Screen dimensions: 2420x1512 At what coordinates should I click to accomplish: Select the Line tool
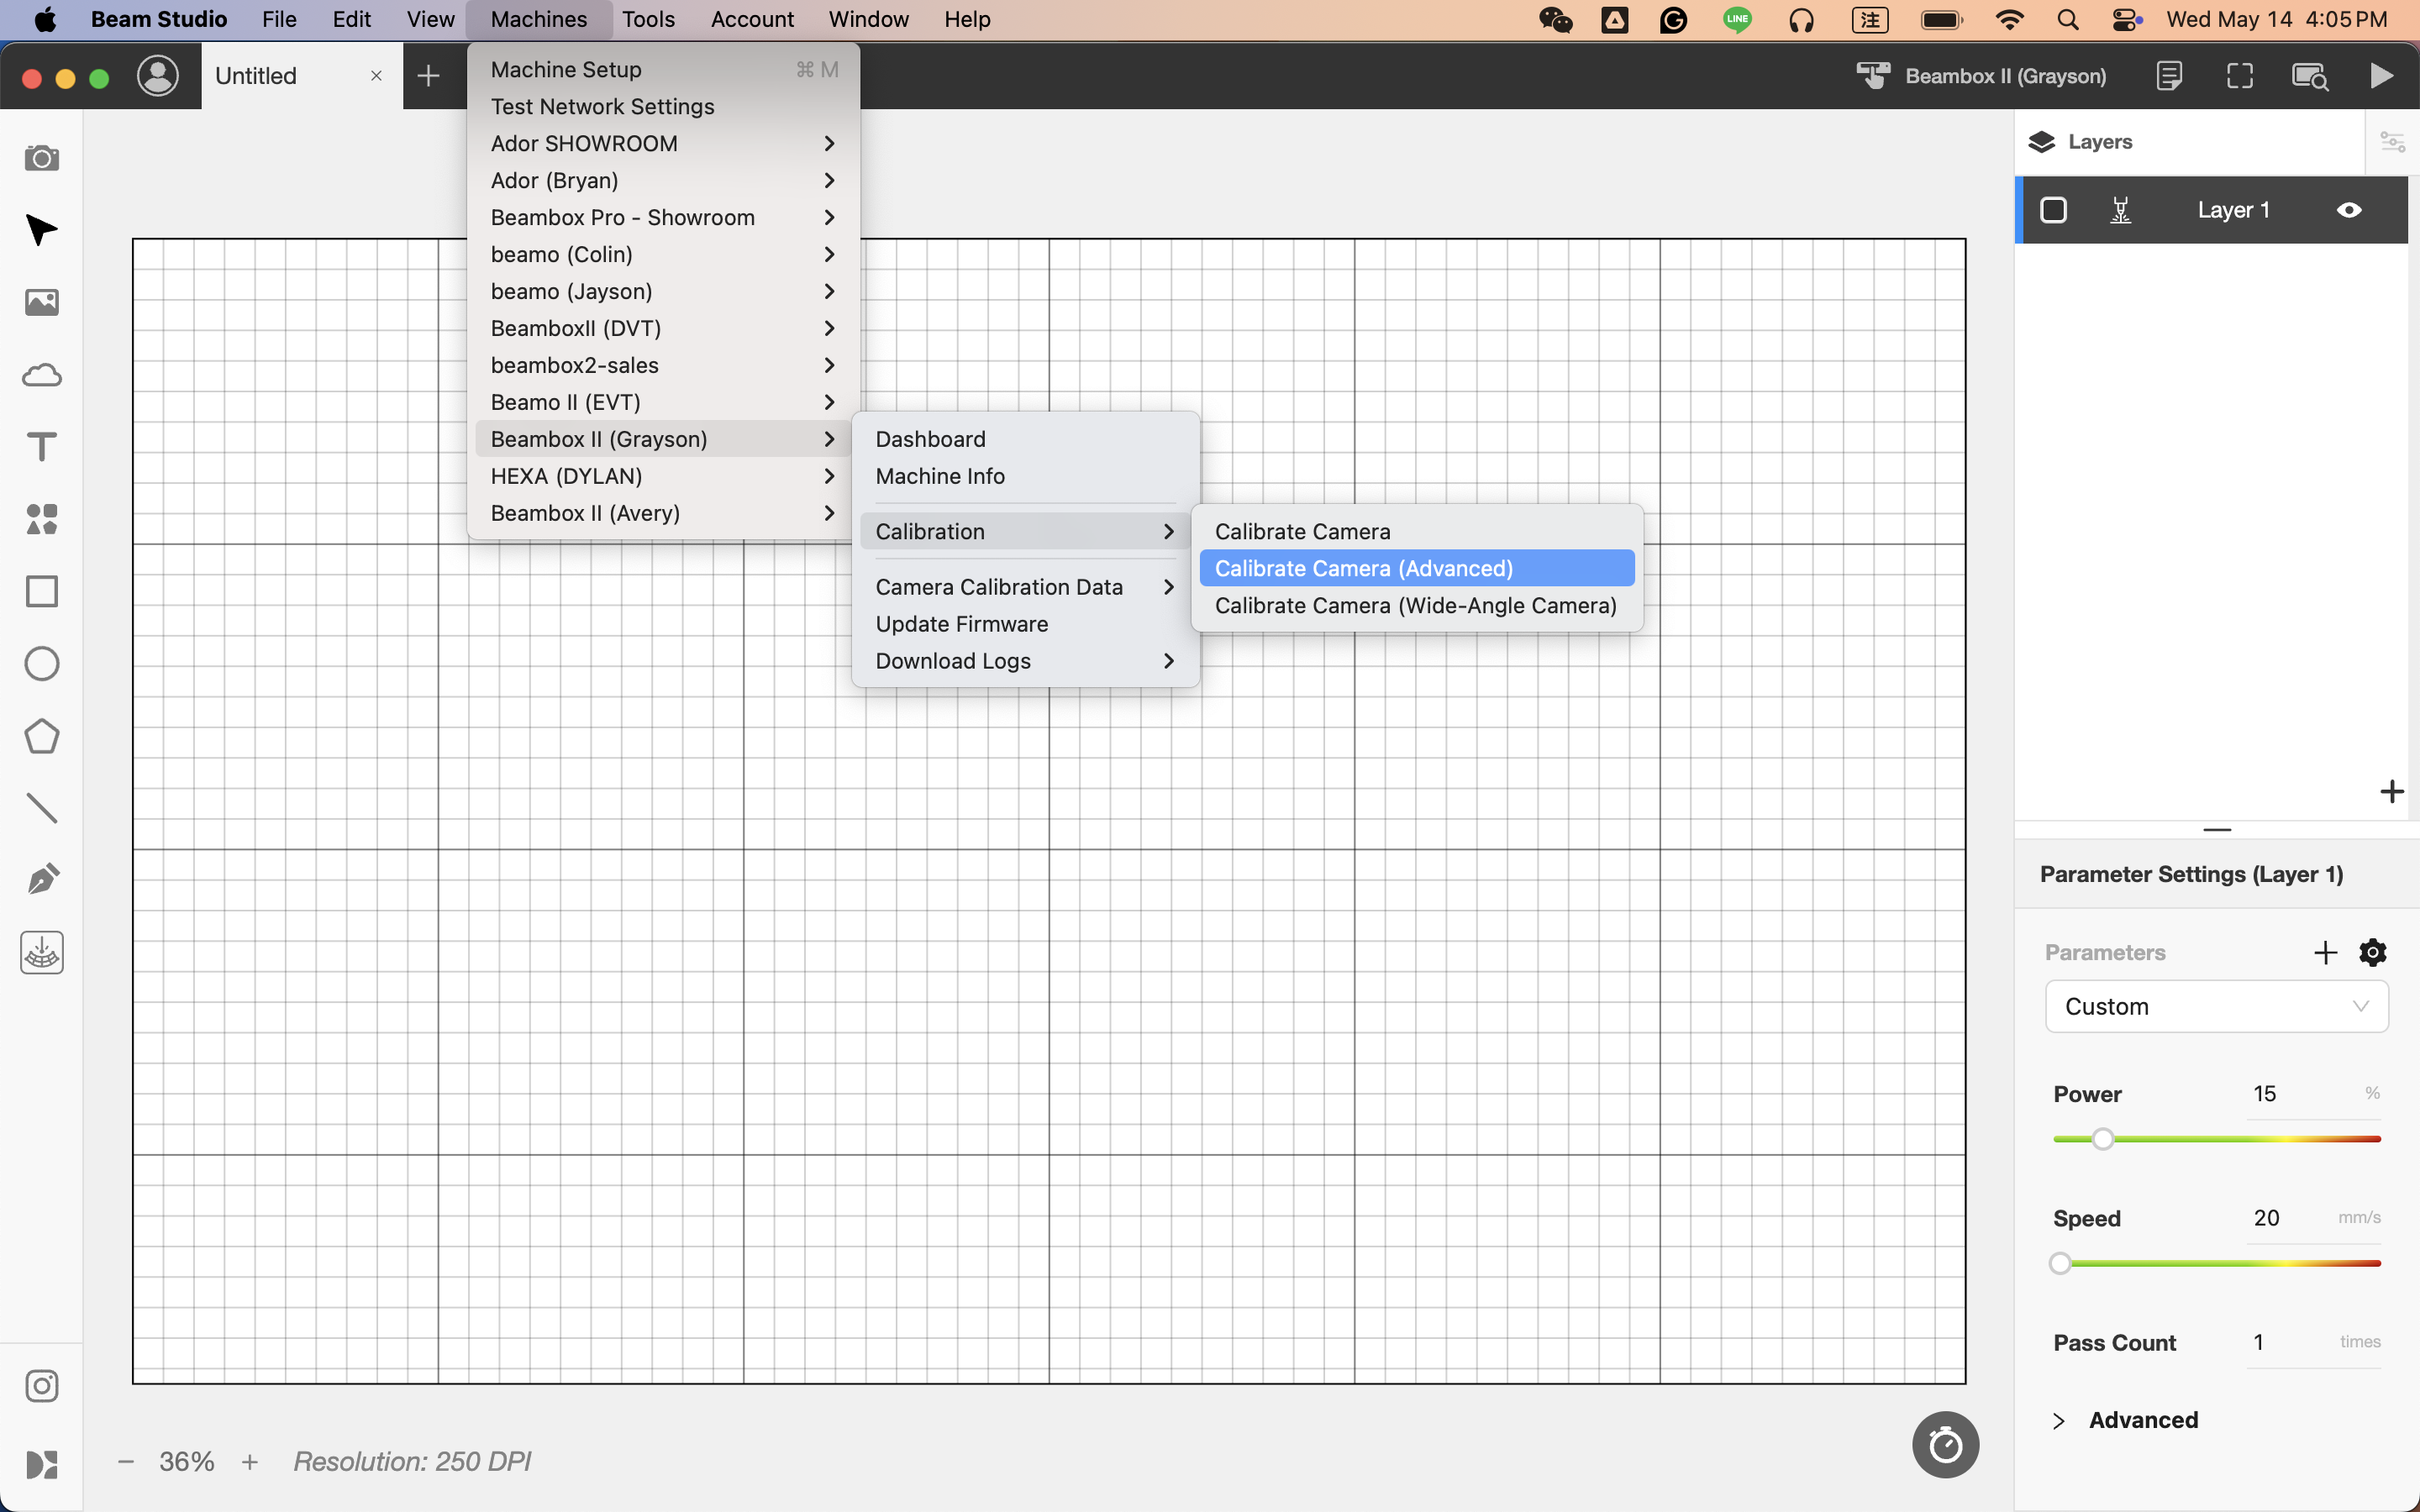41,808
